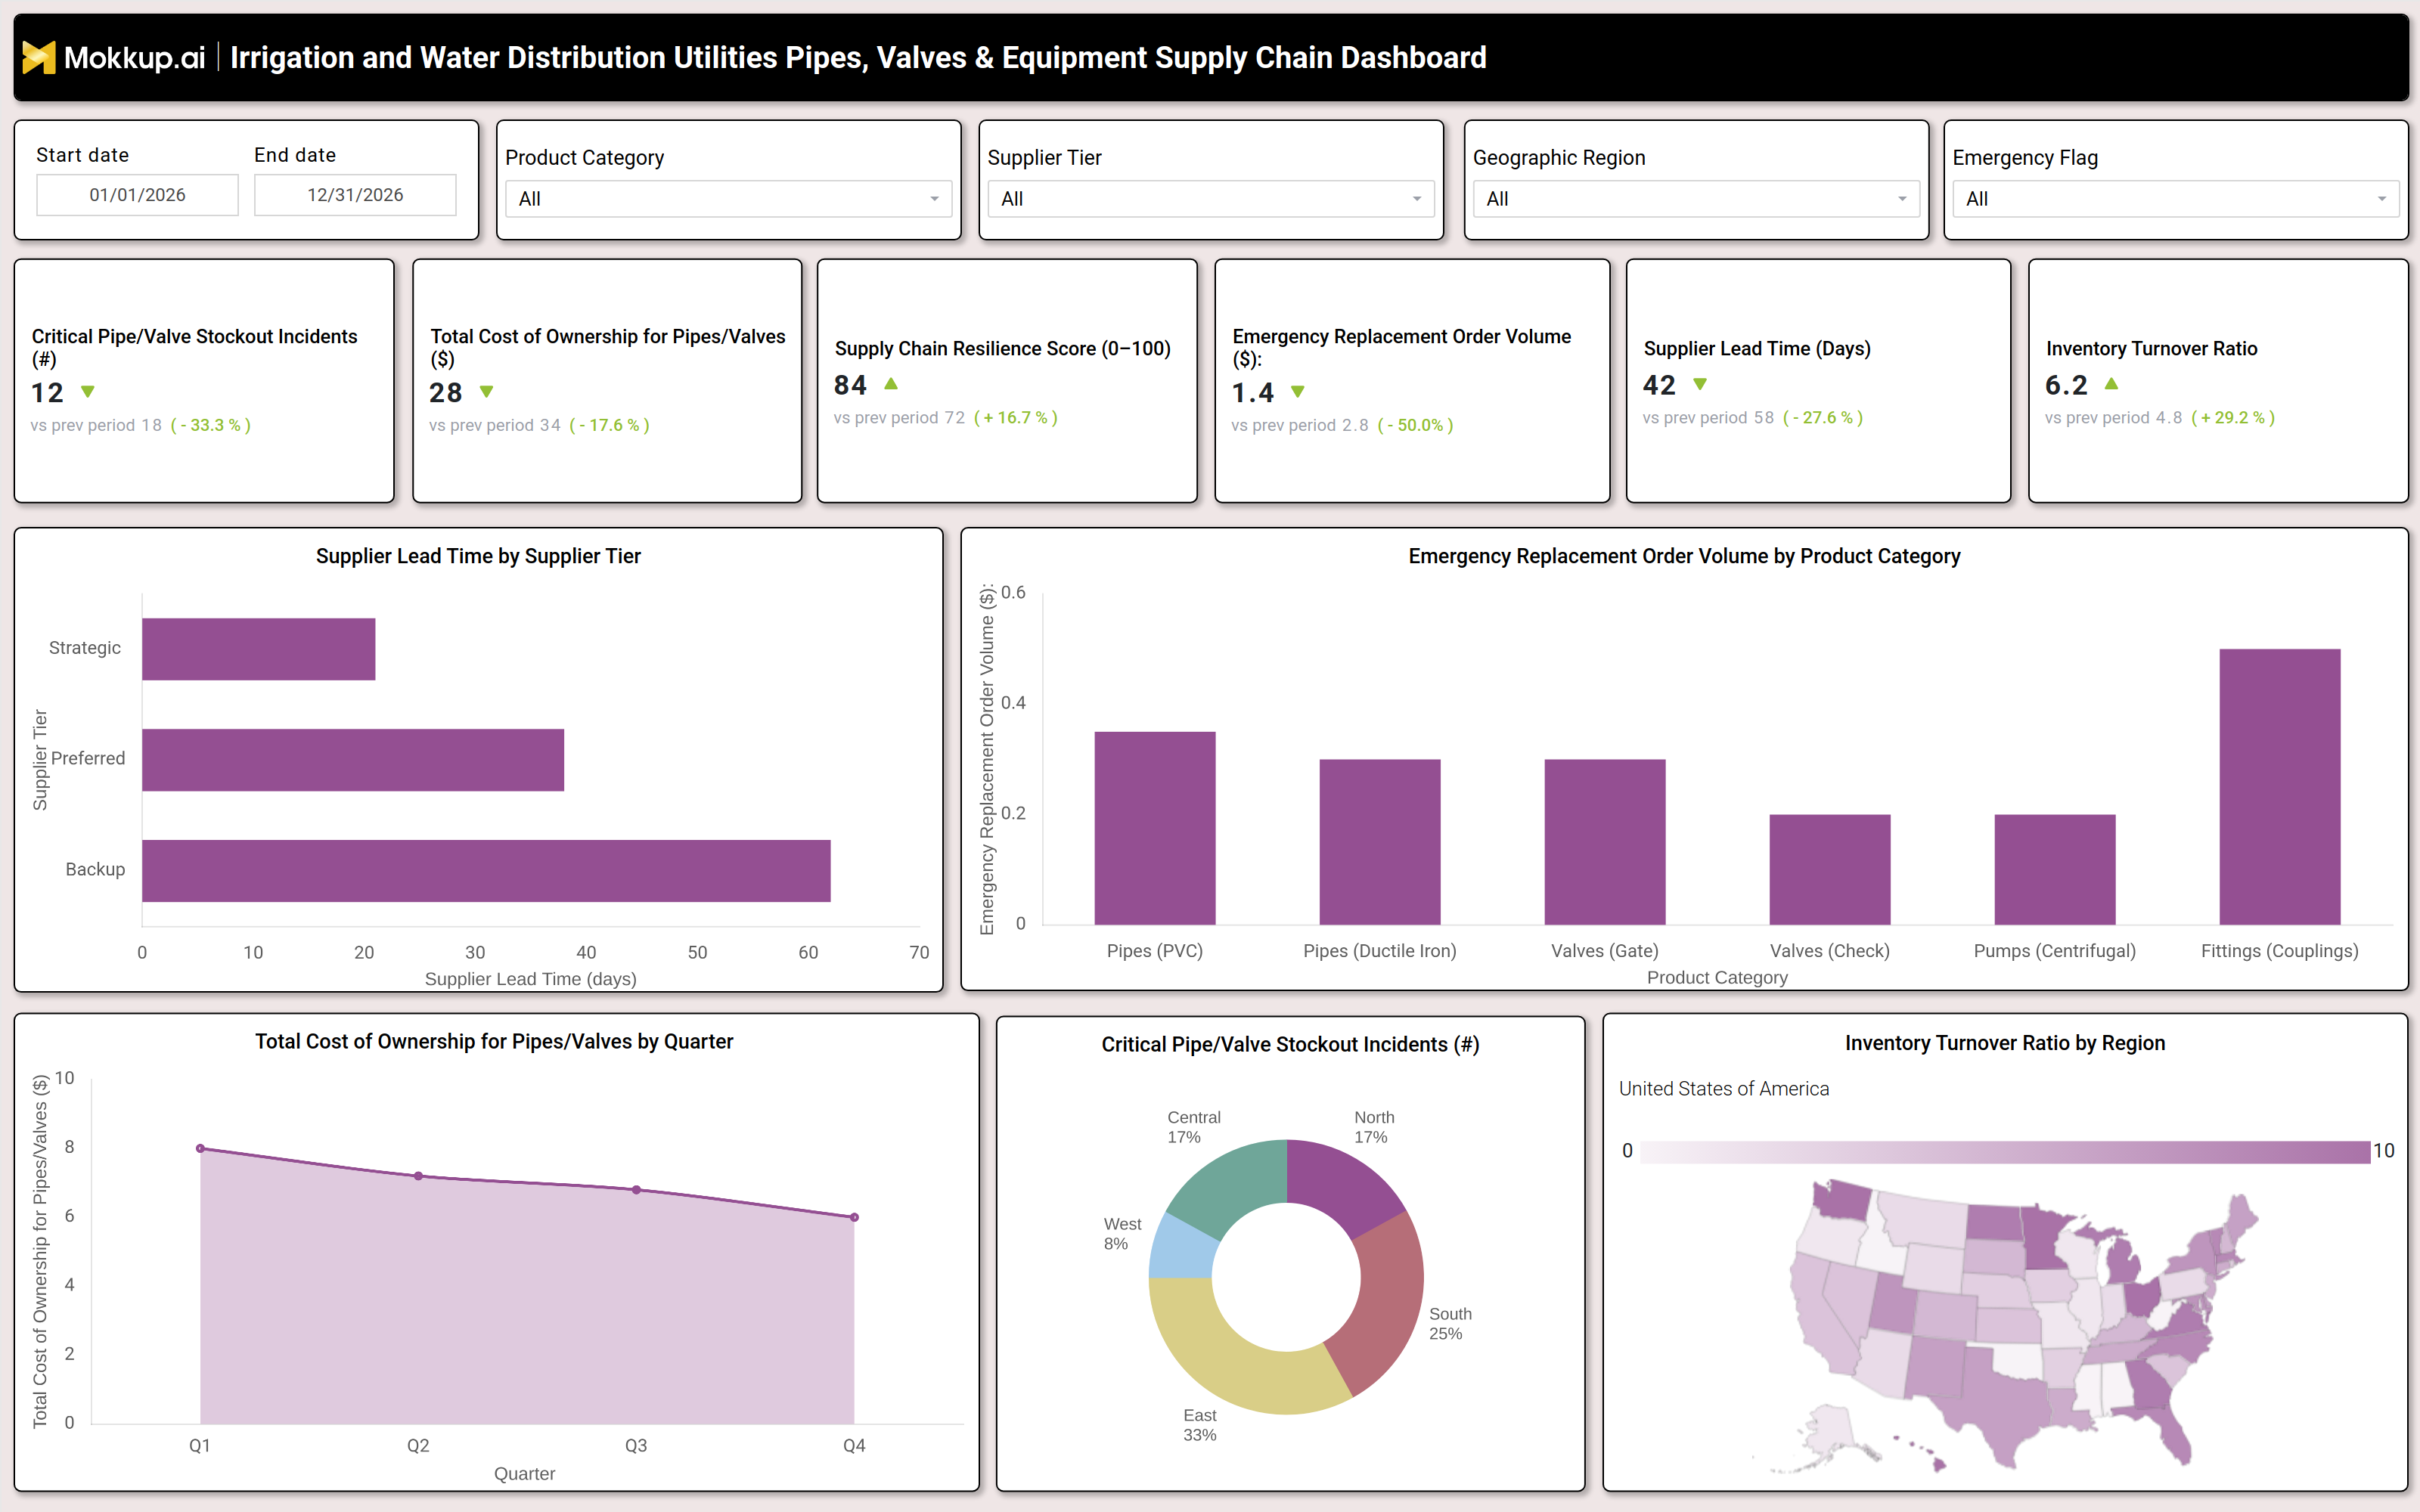Screen dimensions: 2420x1512
Task: Click the Pipes (PVC) column bar
Action: (x=1155, y=828)
